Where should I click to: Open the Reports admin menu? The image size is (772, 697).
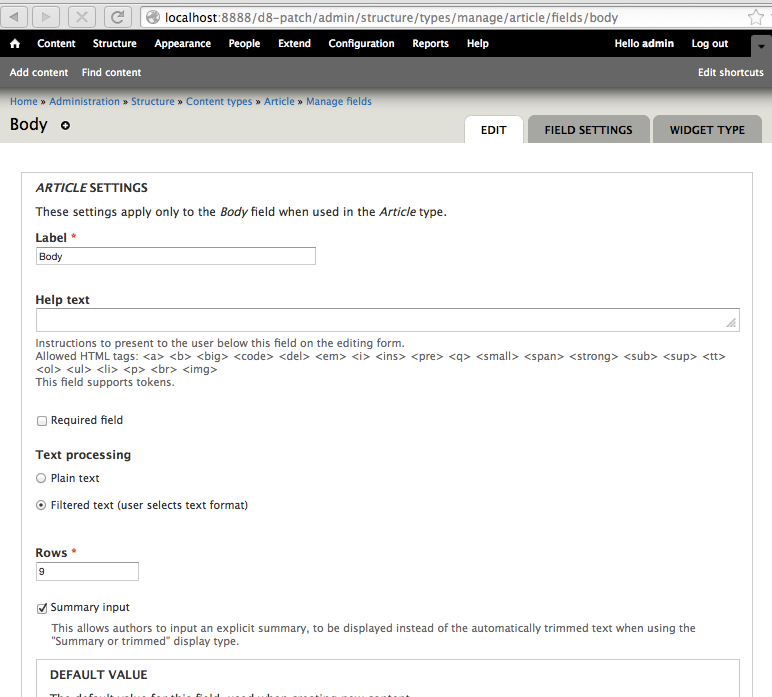pos(430,43)
